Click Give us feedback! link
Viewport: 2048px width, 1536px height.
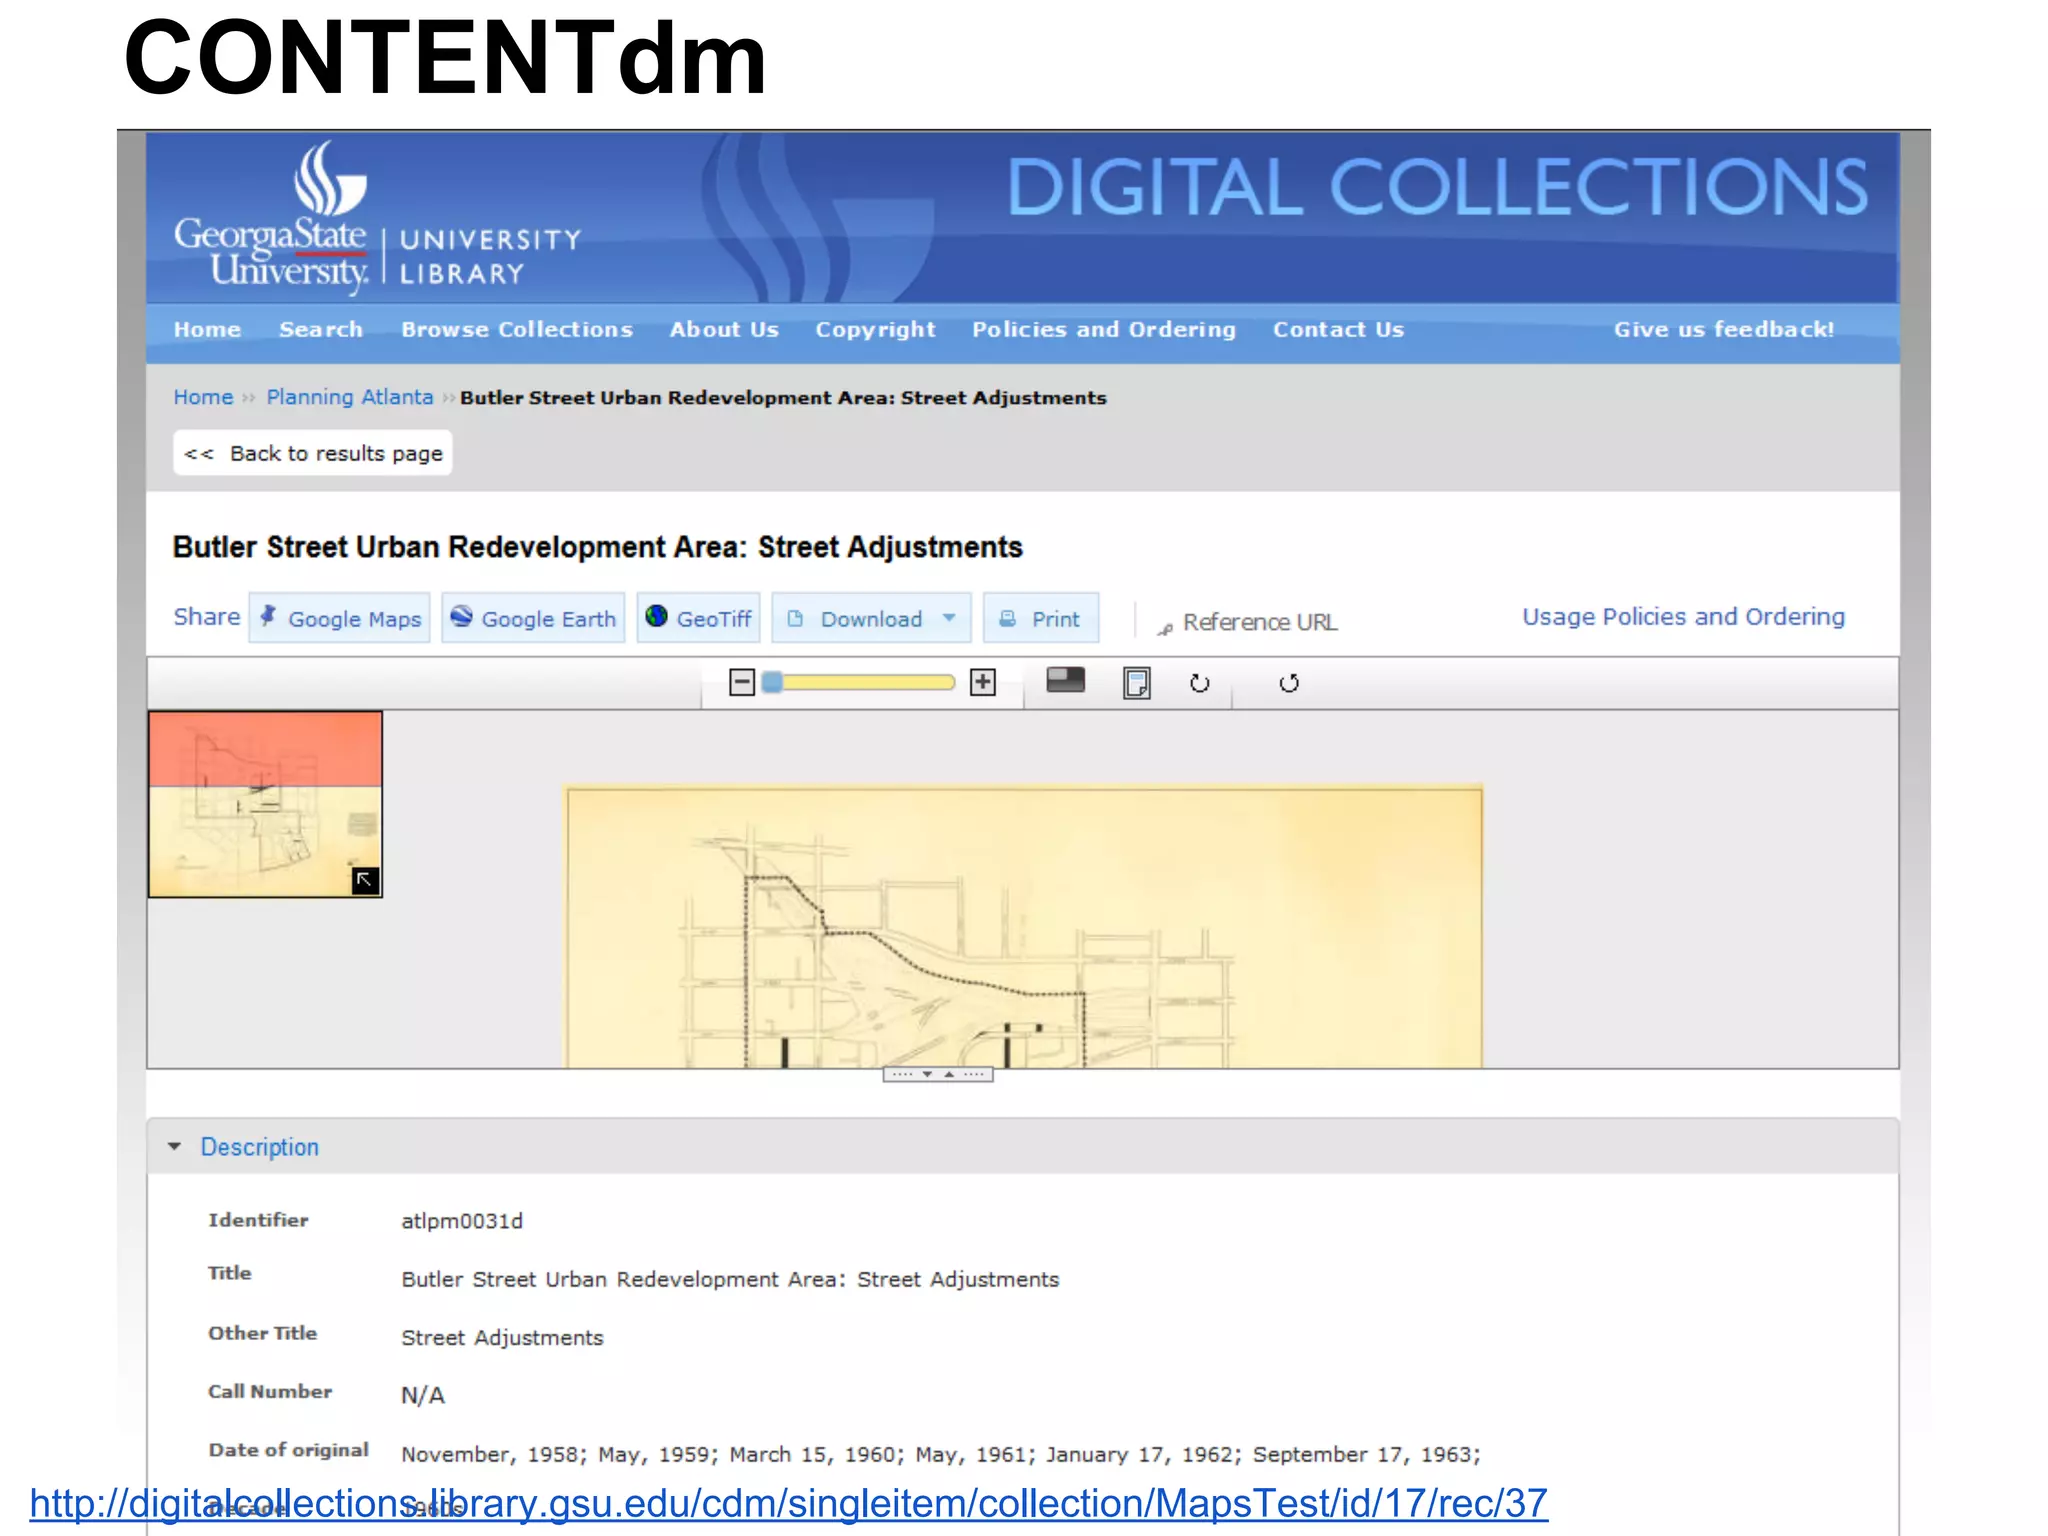tap(1724, 330)
